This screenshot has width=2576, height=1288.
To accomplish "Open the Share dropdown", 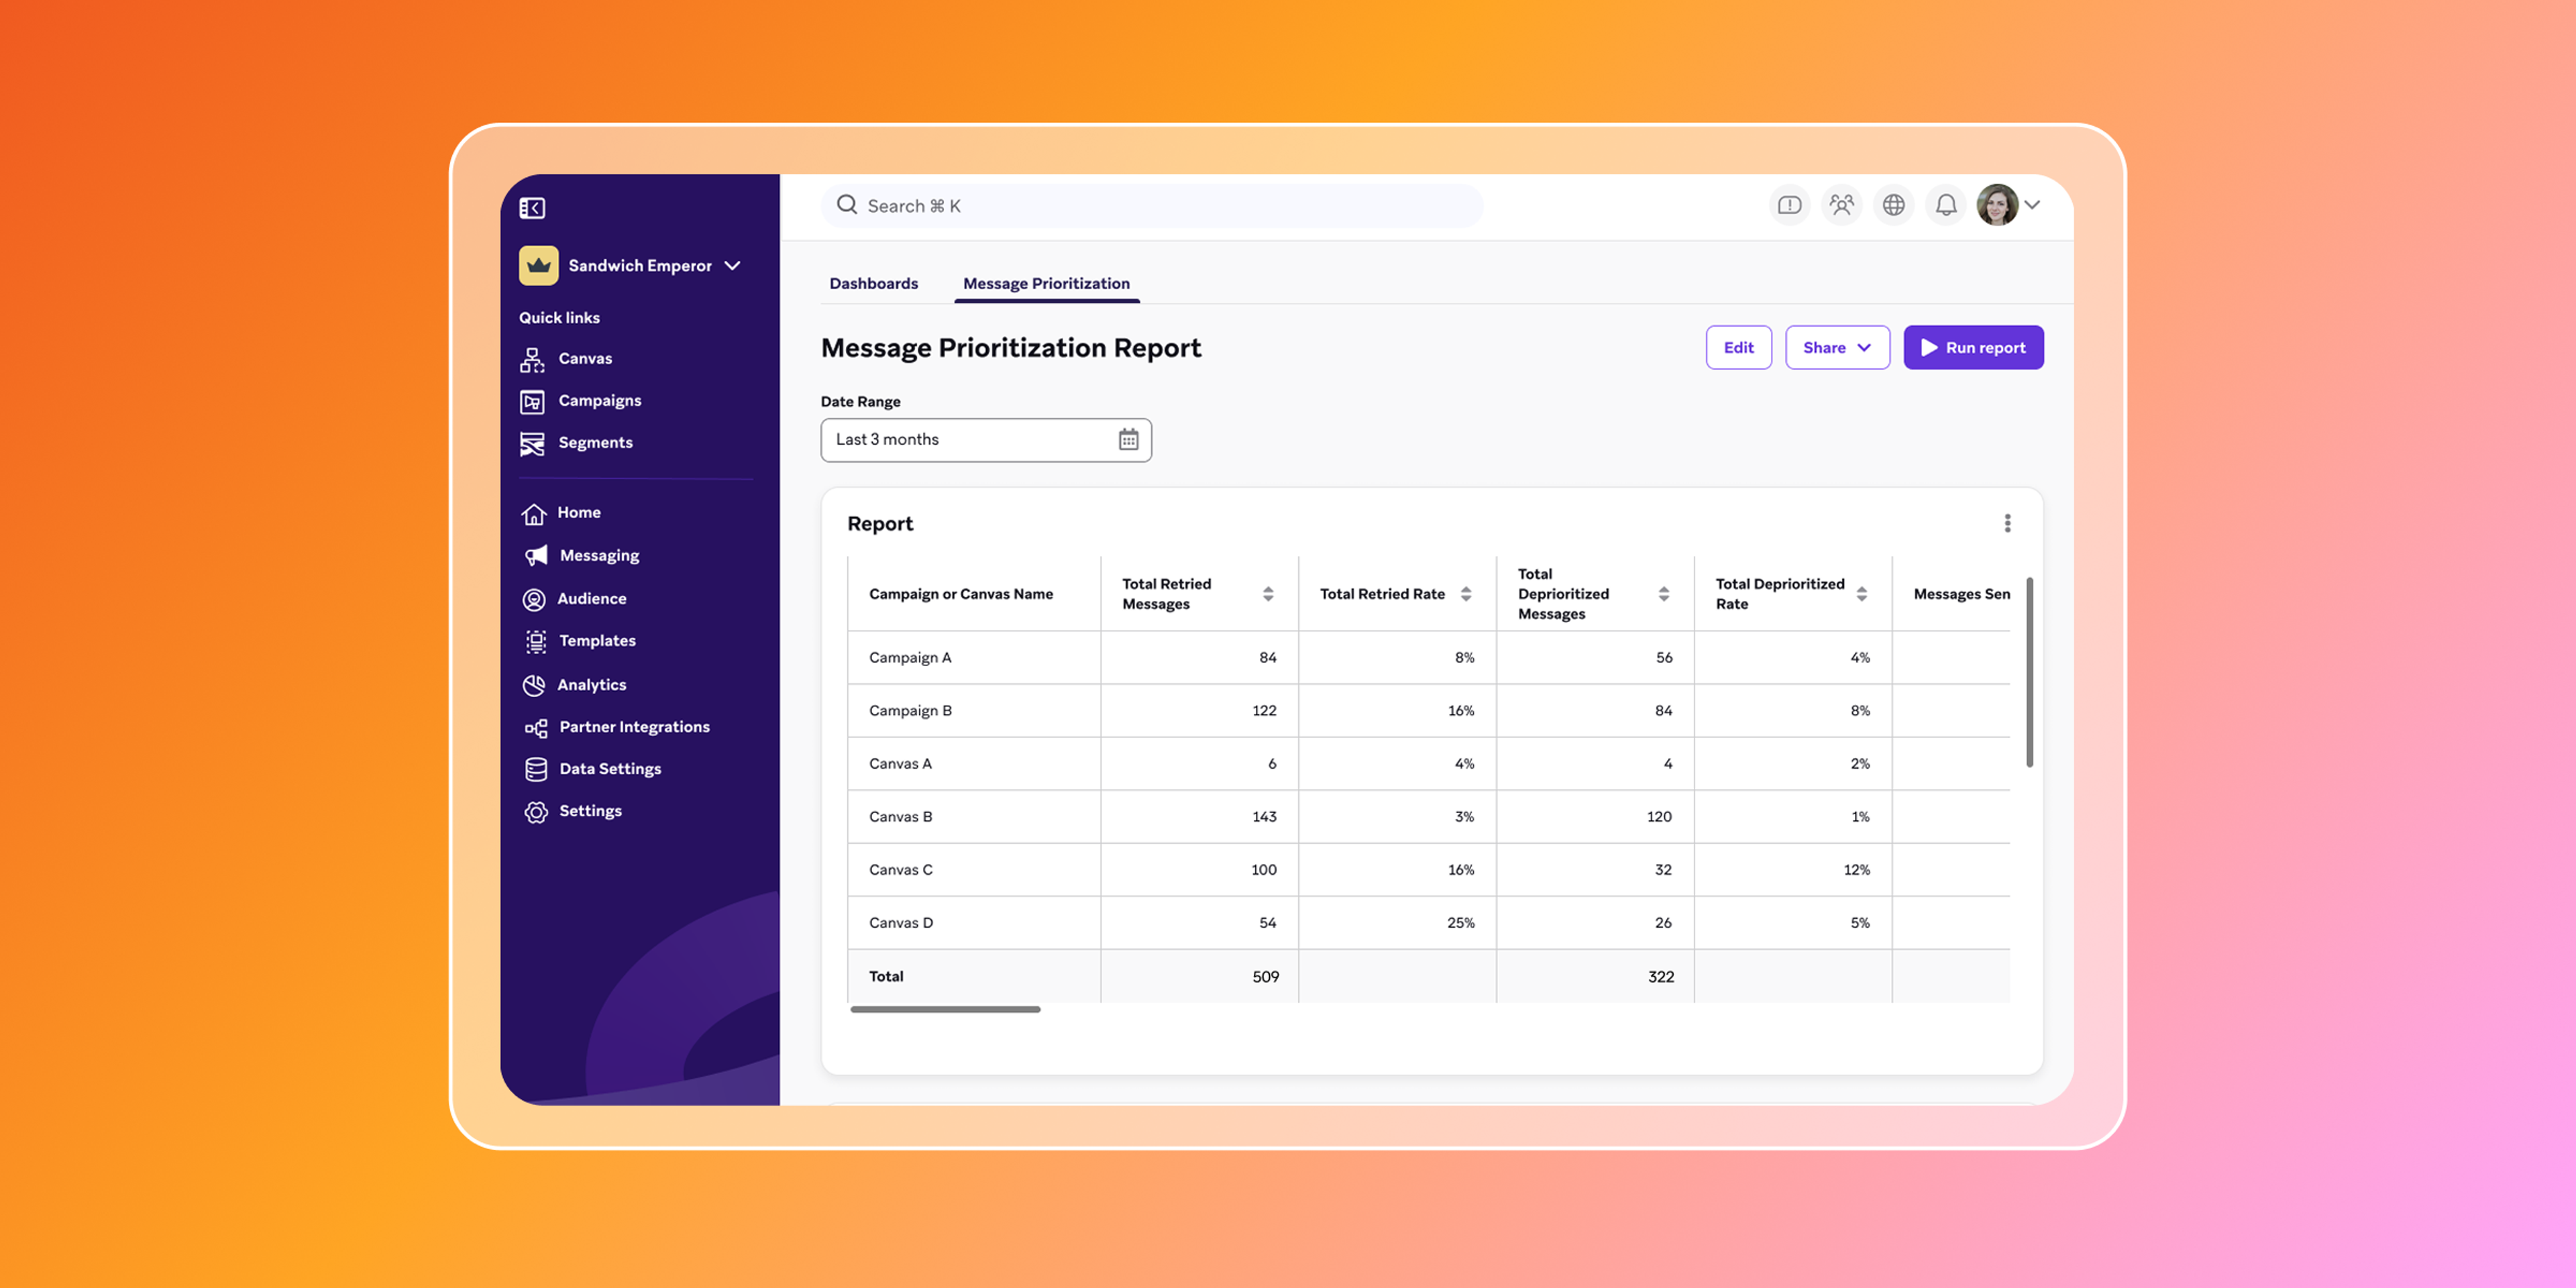I will pyautogui.click(x=1837, y=347).
